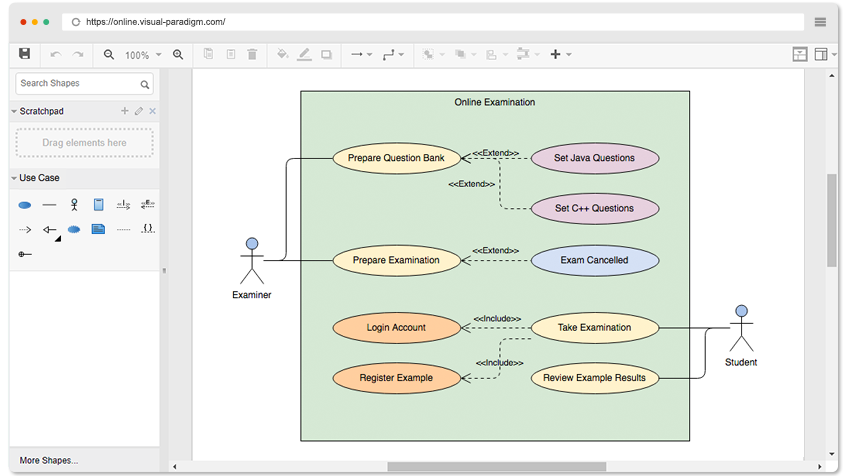The image size is (848, 476).
Task: Select the Set Java Questions use case
Action: pyautogui.click(x=595, y=158)
